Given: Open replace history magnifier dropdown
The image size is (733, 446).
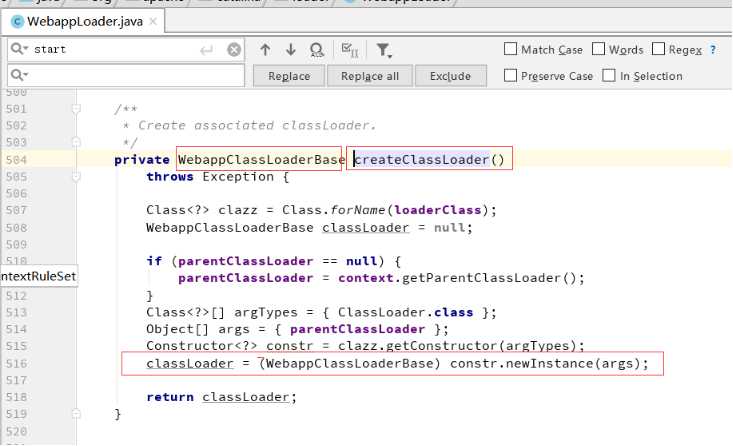Looking at the screenshot, I should pyautogui.click(x=19, y=75).
